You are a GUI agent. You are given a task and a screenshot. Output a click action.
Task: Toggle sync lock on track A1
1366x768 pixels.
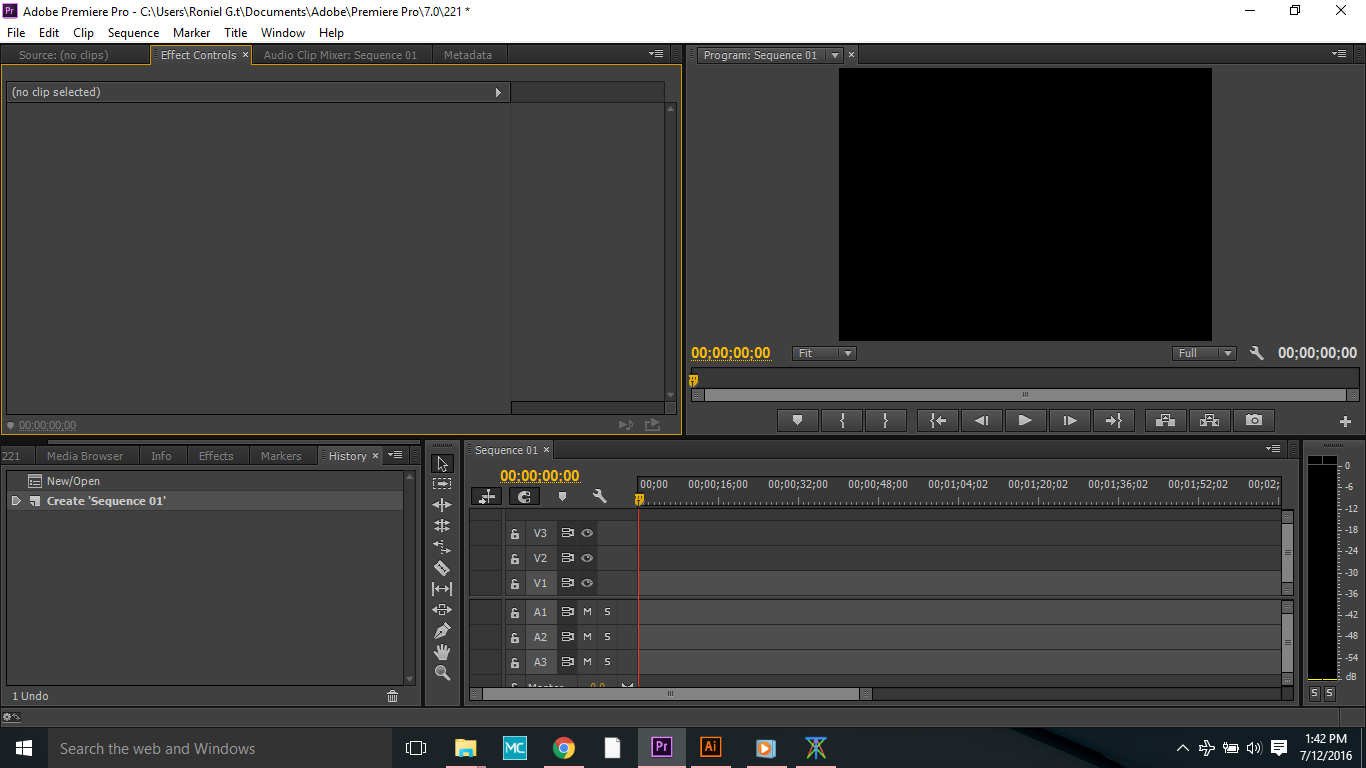point(567,612)
